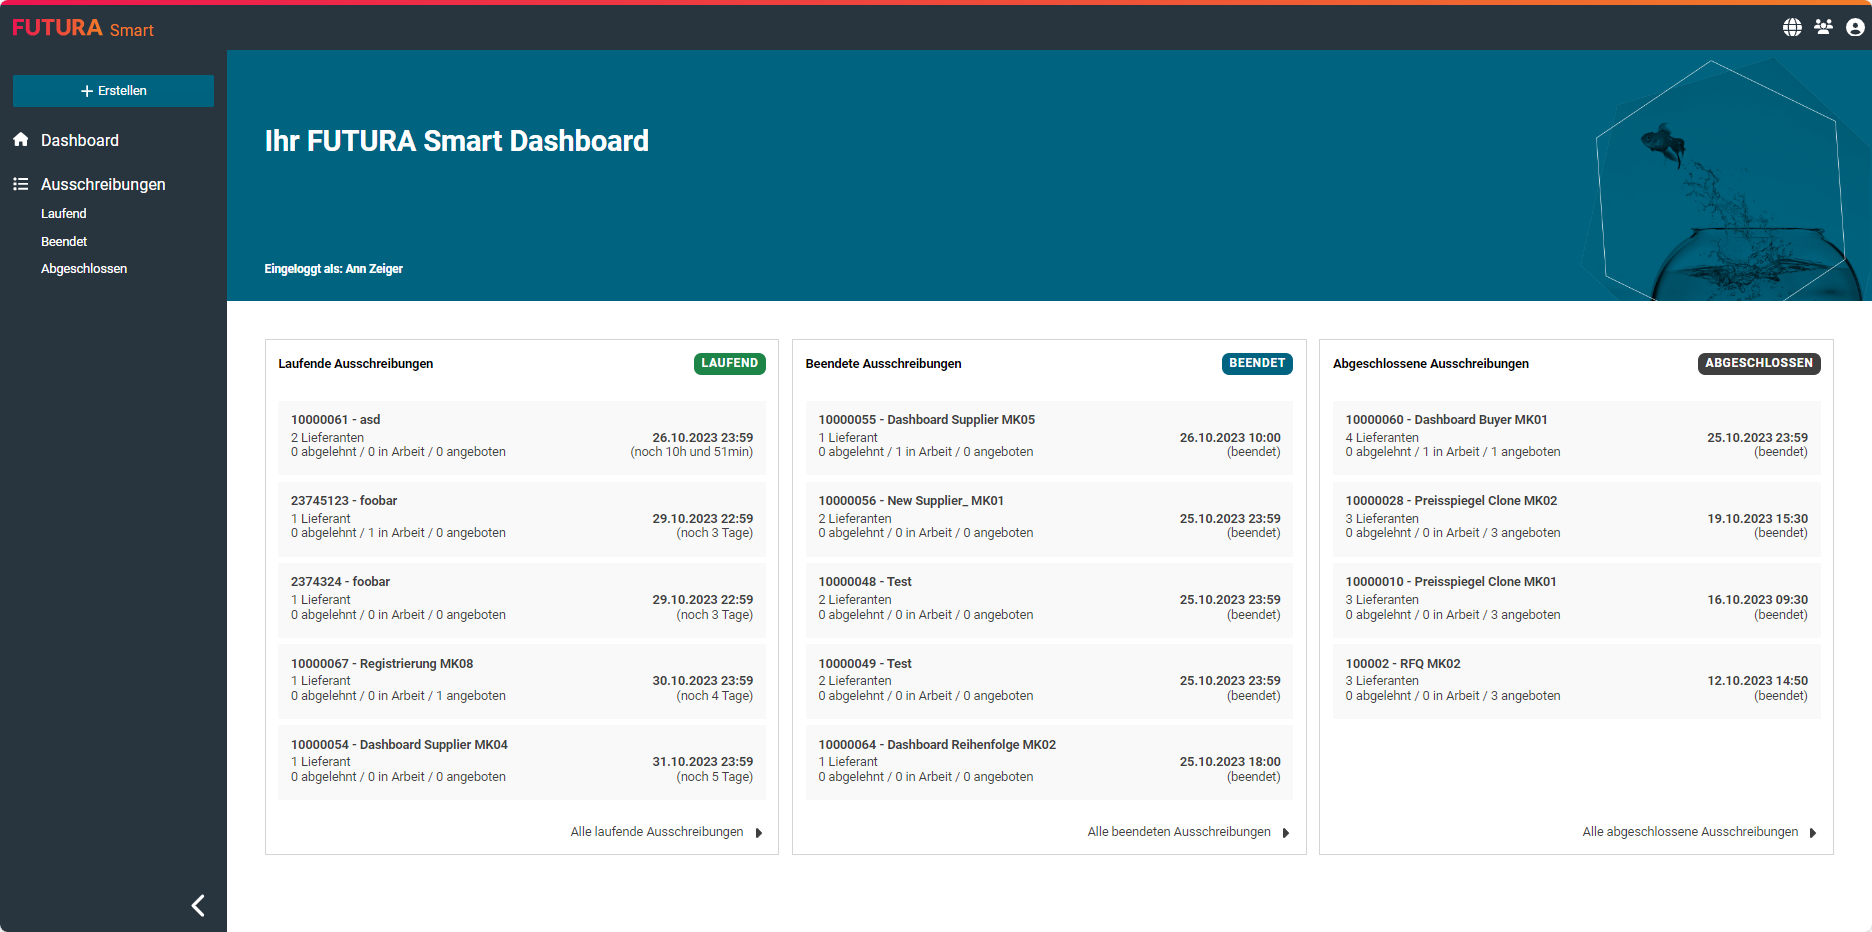Click the green LAUFEND badge
The image size is (1872, 932).
[x=729, y=363]
